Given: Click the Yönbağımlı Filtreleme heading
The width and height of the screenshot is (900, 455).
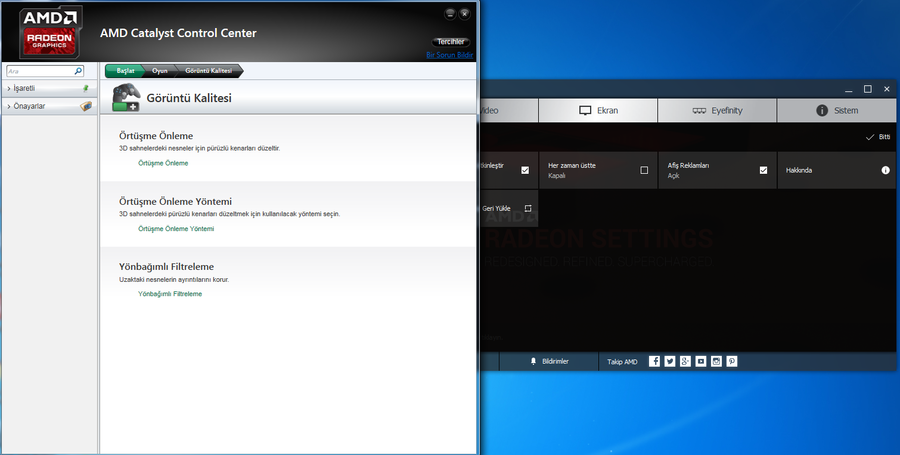Looking at the screenshot, I should (x=166, y=267).
